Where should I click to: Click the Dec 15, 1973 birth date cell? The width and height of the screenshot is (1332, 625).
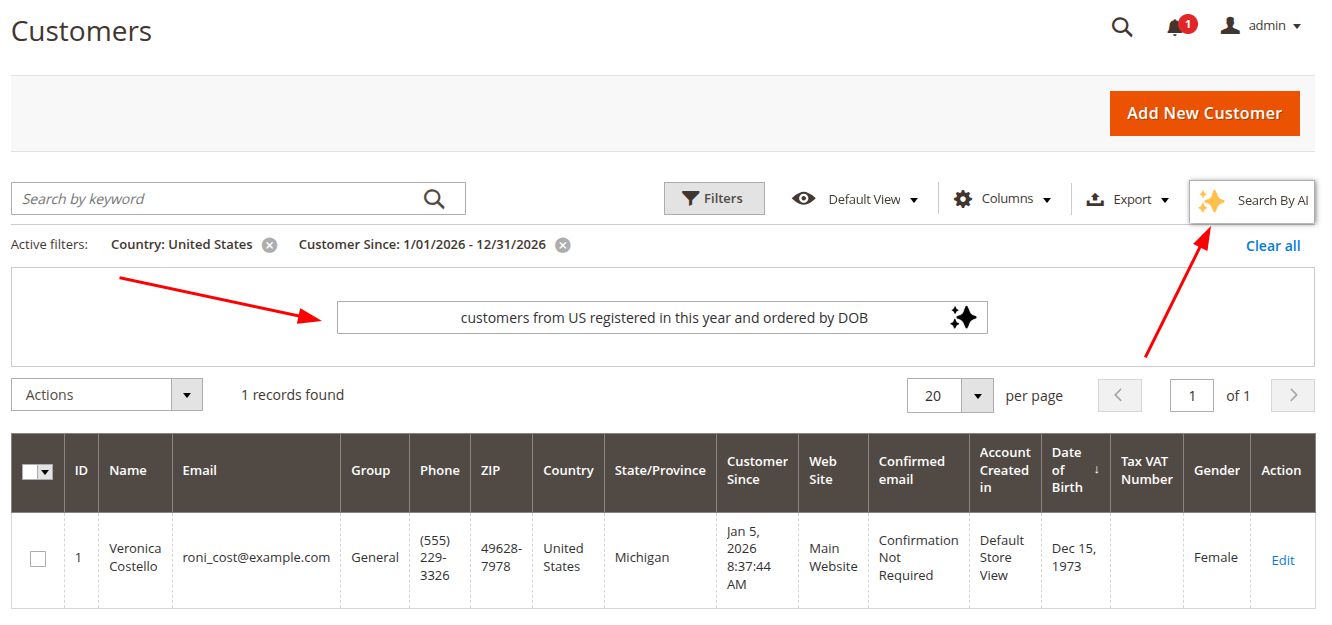[1075, 558]
